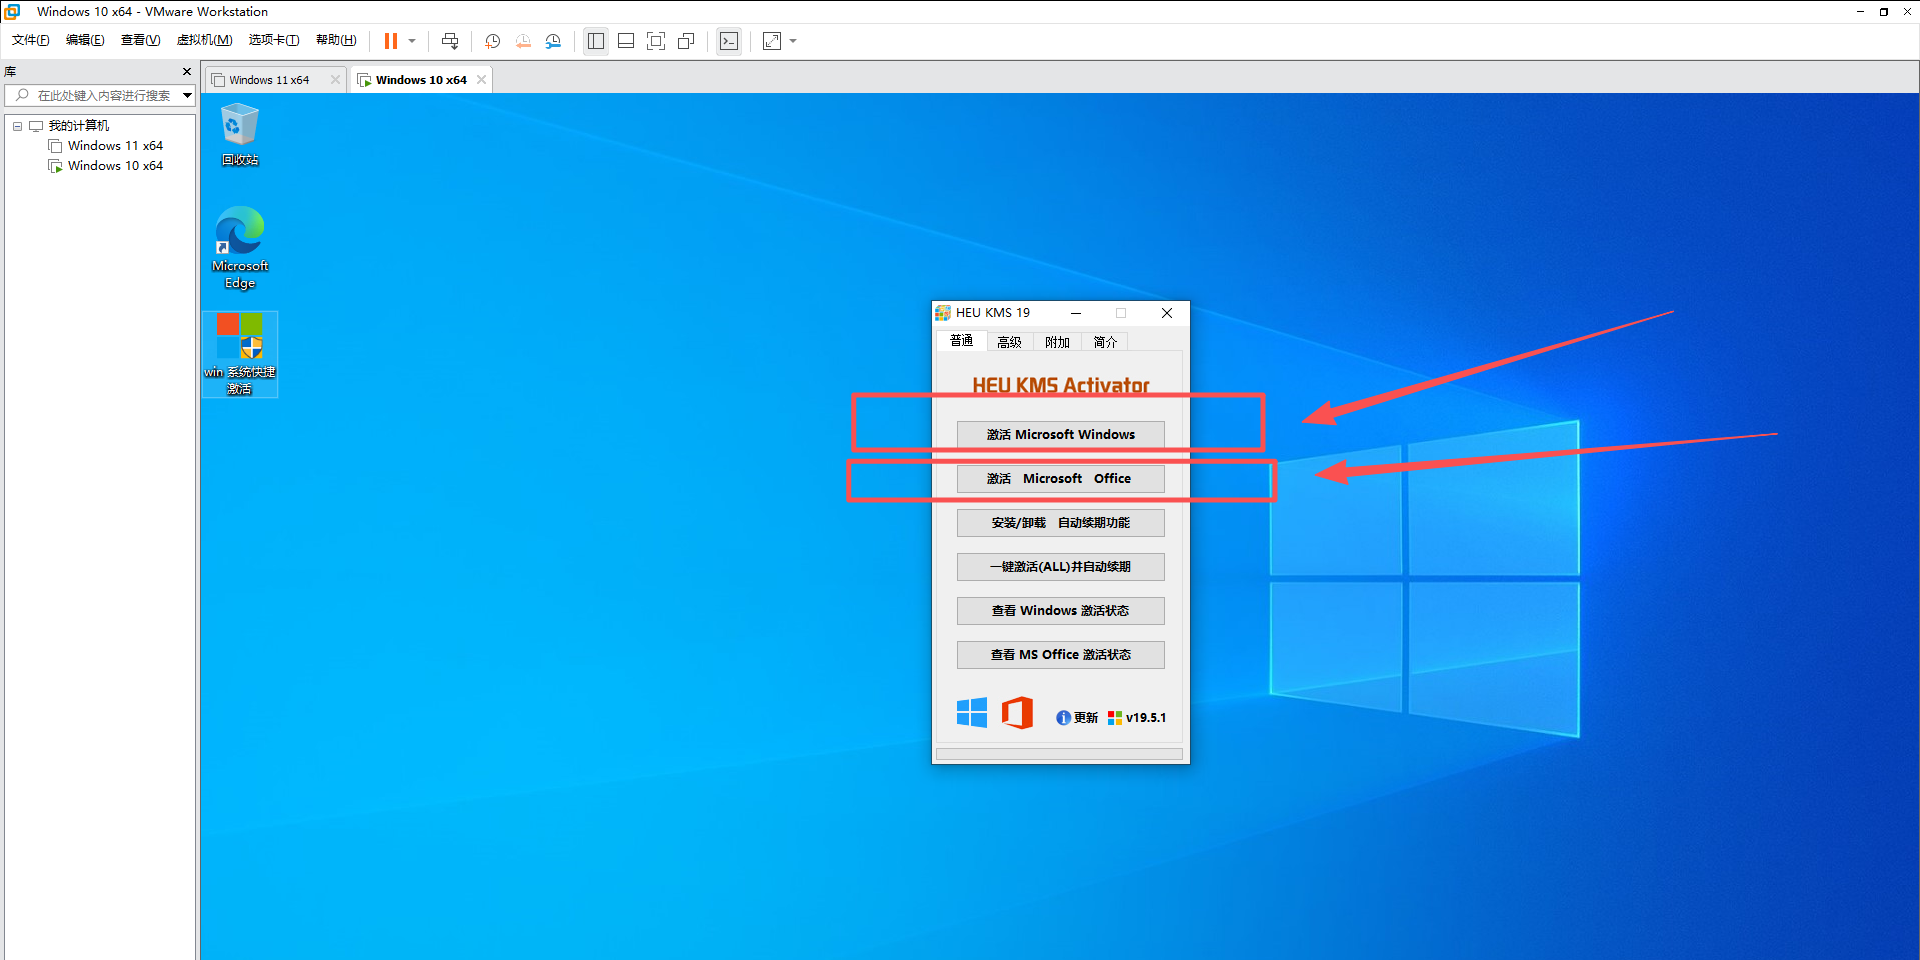Open the 虚拟机(M) menu
Viewport: 1920px width, 960px height.
coord(204,40)
